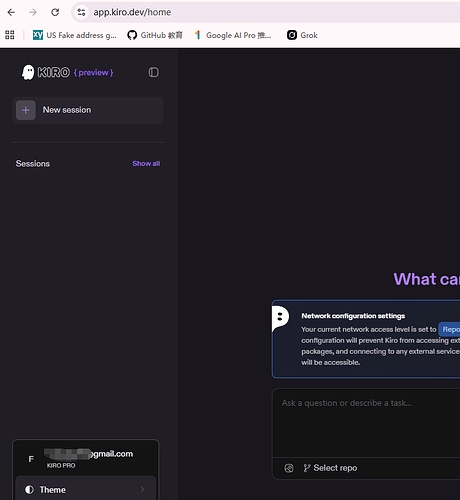Click the browser forward arrow
This screenshot has height=500, width=460.
point(33,13)
